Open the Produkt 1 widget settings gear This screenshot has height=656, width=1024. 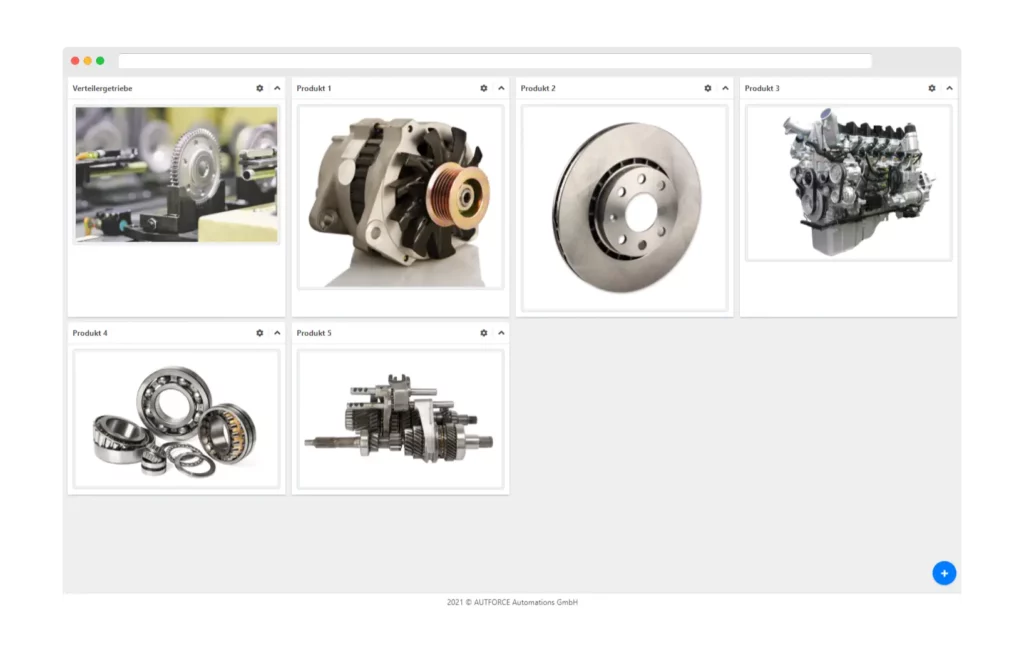[485, 88]
